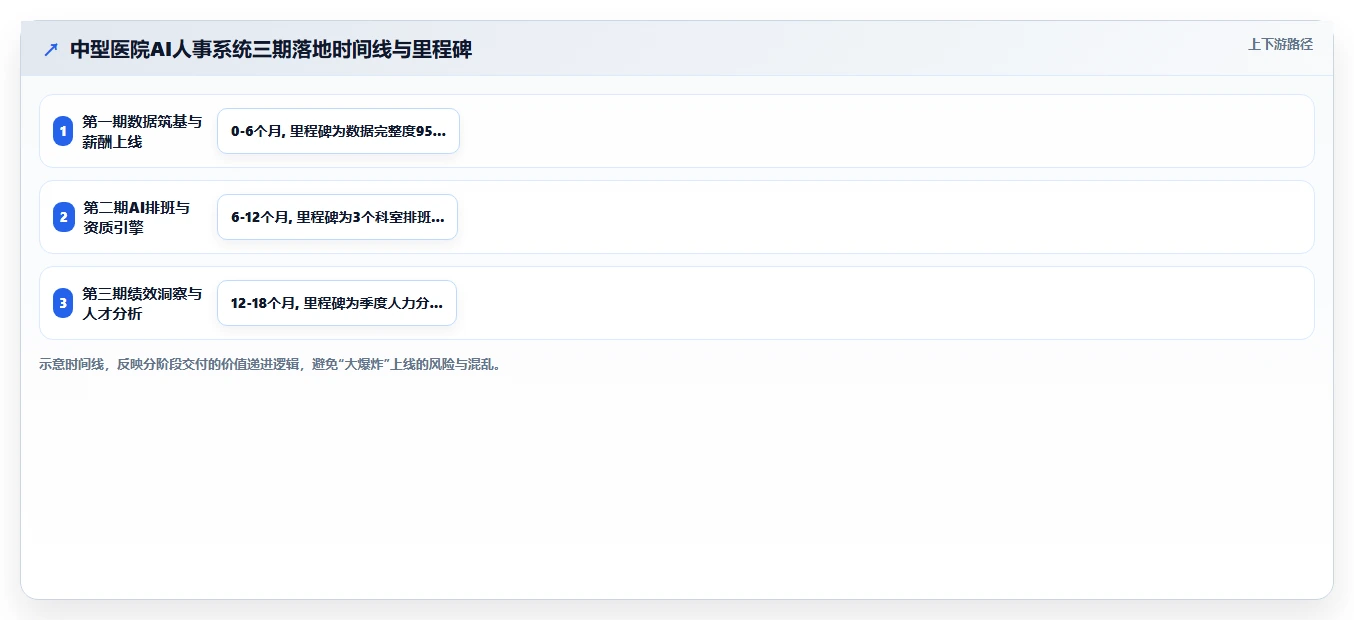
Task: Select the title 中型医院AI人事系统三期落地时间线与里程碑
Action: [271, 50]
